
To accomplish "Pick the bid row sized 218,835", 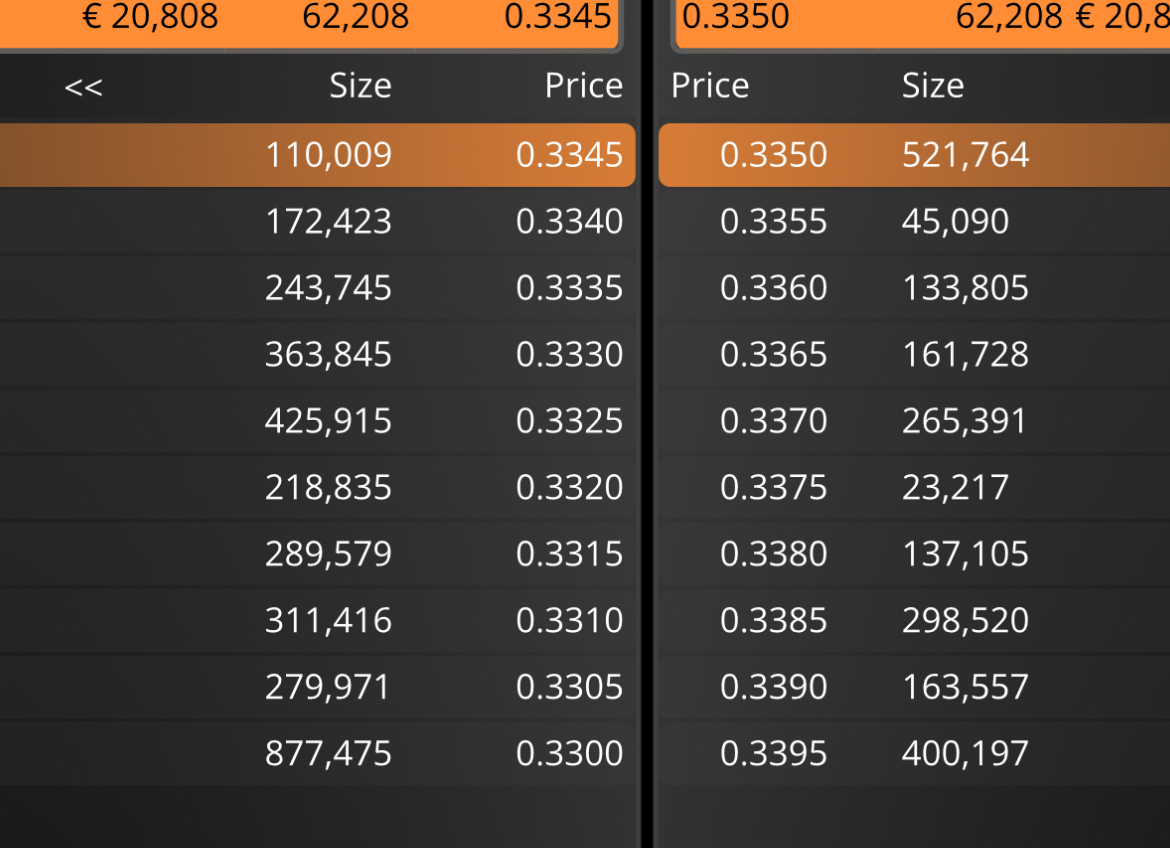I will (317, 487).
